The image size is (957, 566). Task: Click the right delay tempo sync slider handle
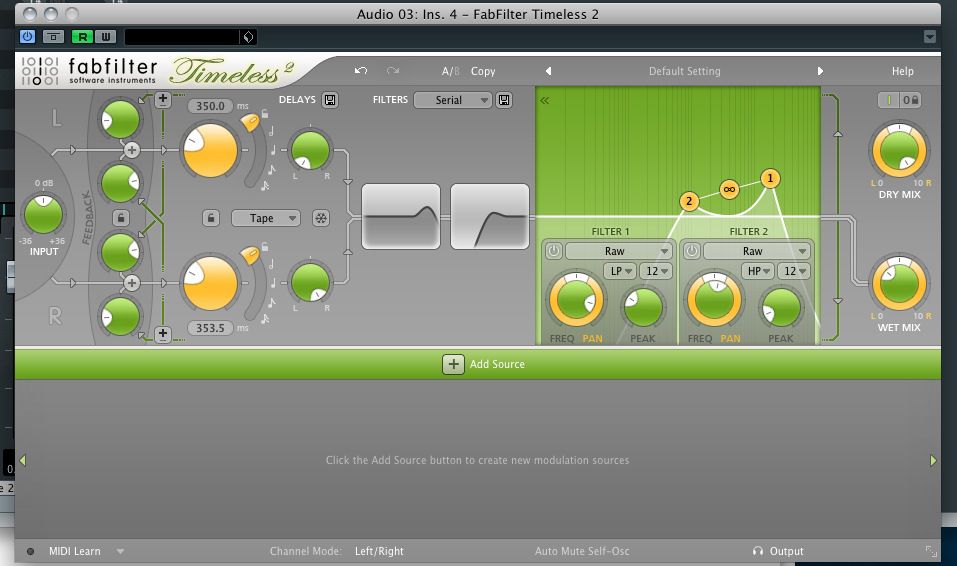[x=250, y=255]
